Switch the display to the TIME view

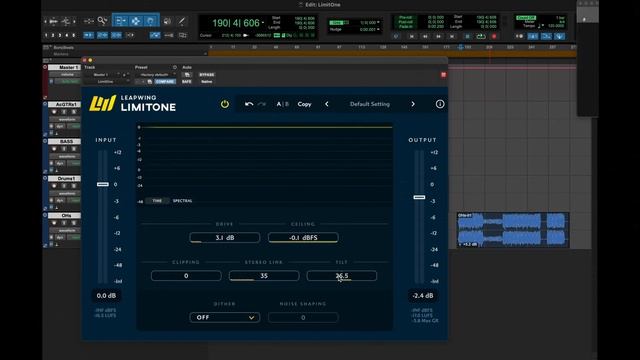click(157, 201)
